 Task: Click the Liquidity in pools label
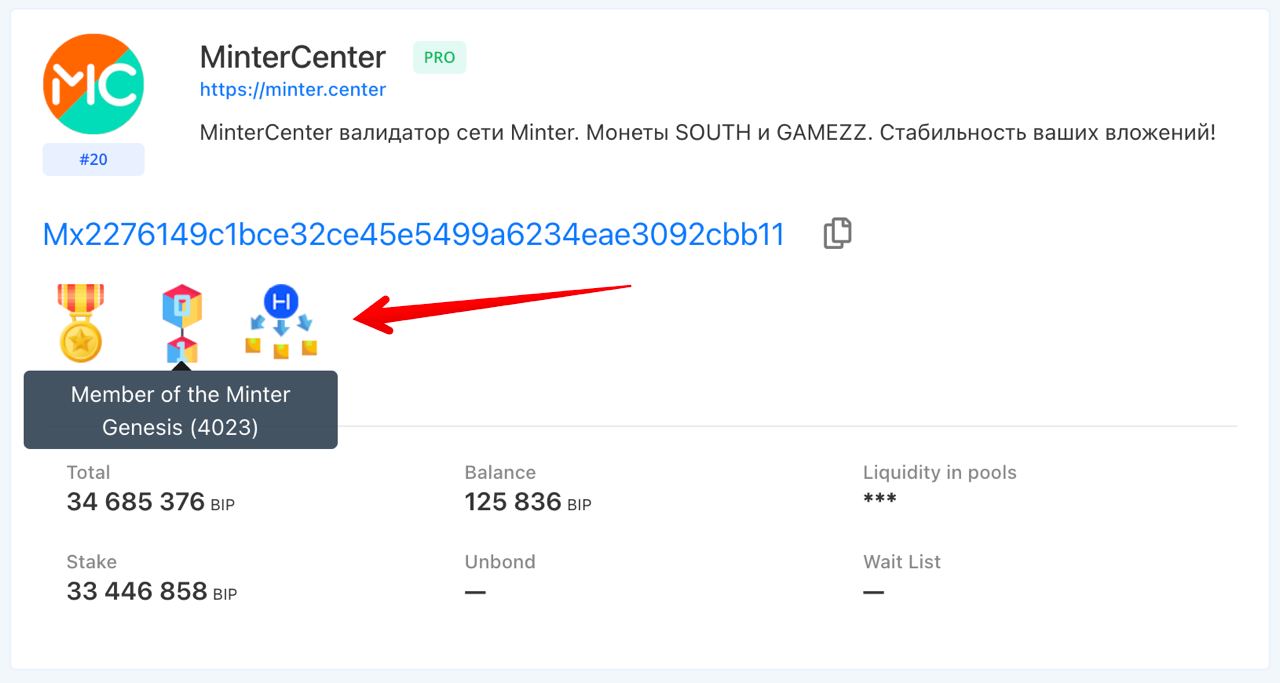click(940, 472)
